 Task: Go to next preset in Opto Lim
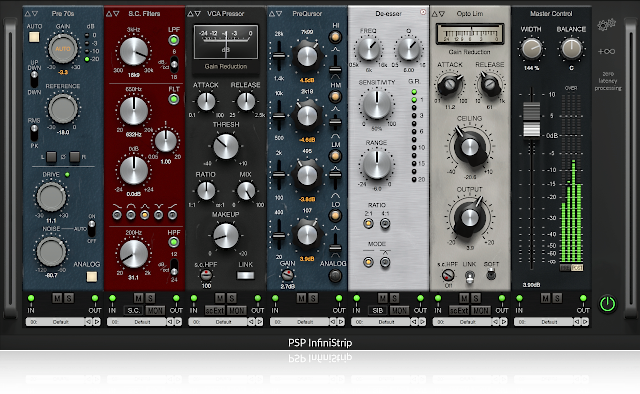point(504,322)
